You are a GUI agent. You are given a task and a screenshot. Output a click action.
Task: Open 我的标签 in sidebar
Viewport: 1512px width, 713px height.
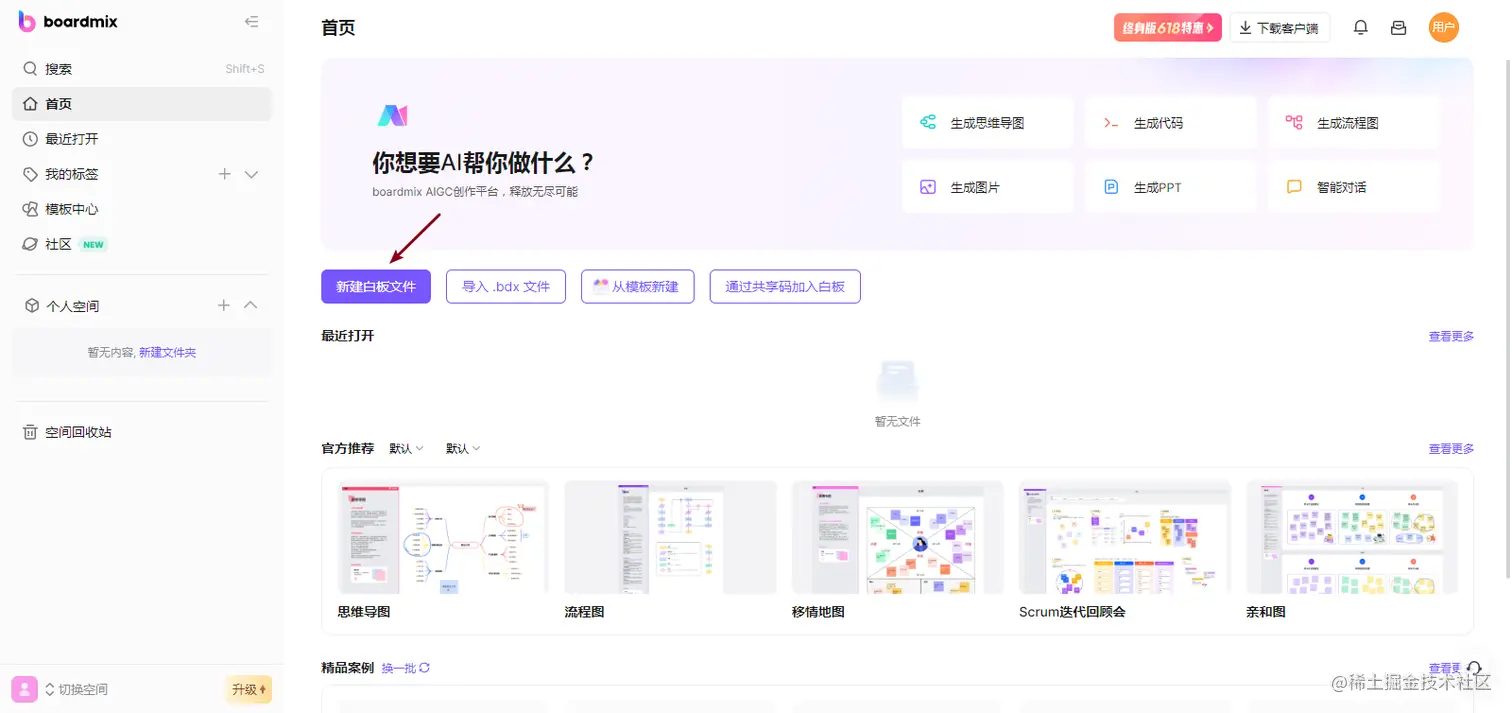pyautogui.click(x=72, y=174)
